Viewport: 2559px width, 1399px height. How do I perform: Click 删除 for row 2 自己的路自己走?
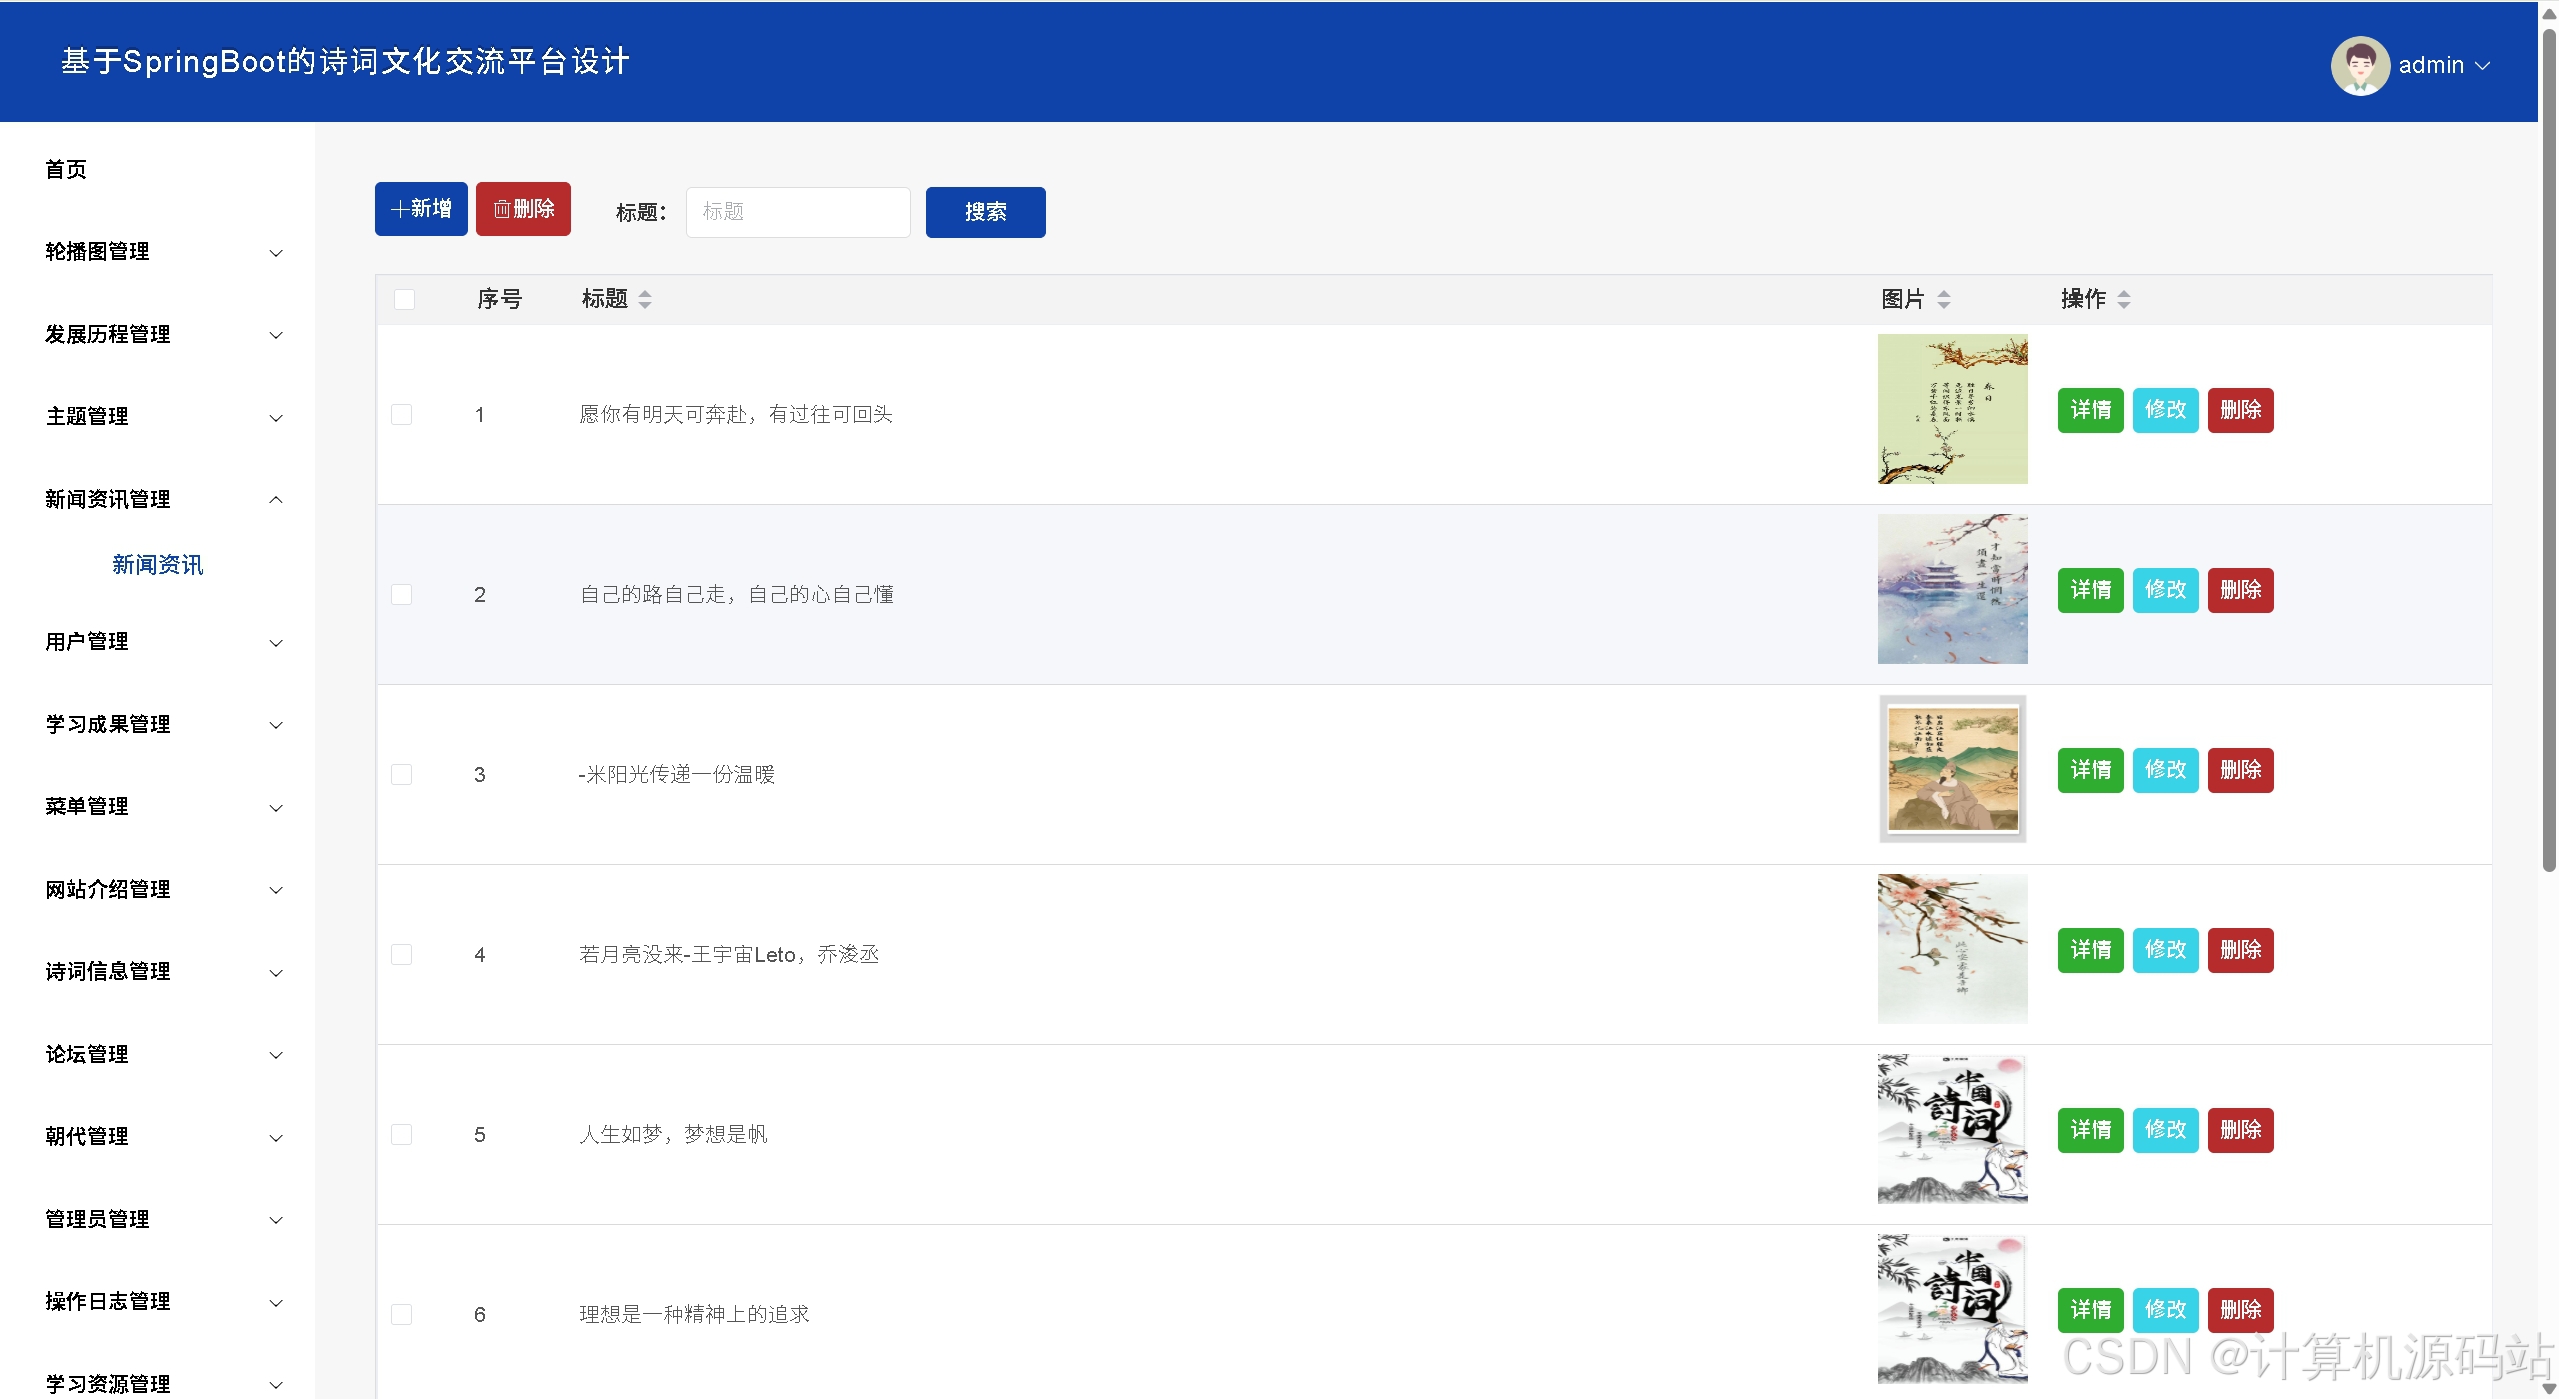2240,590
